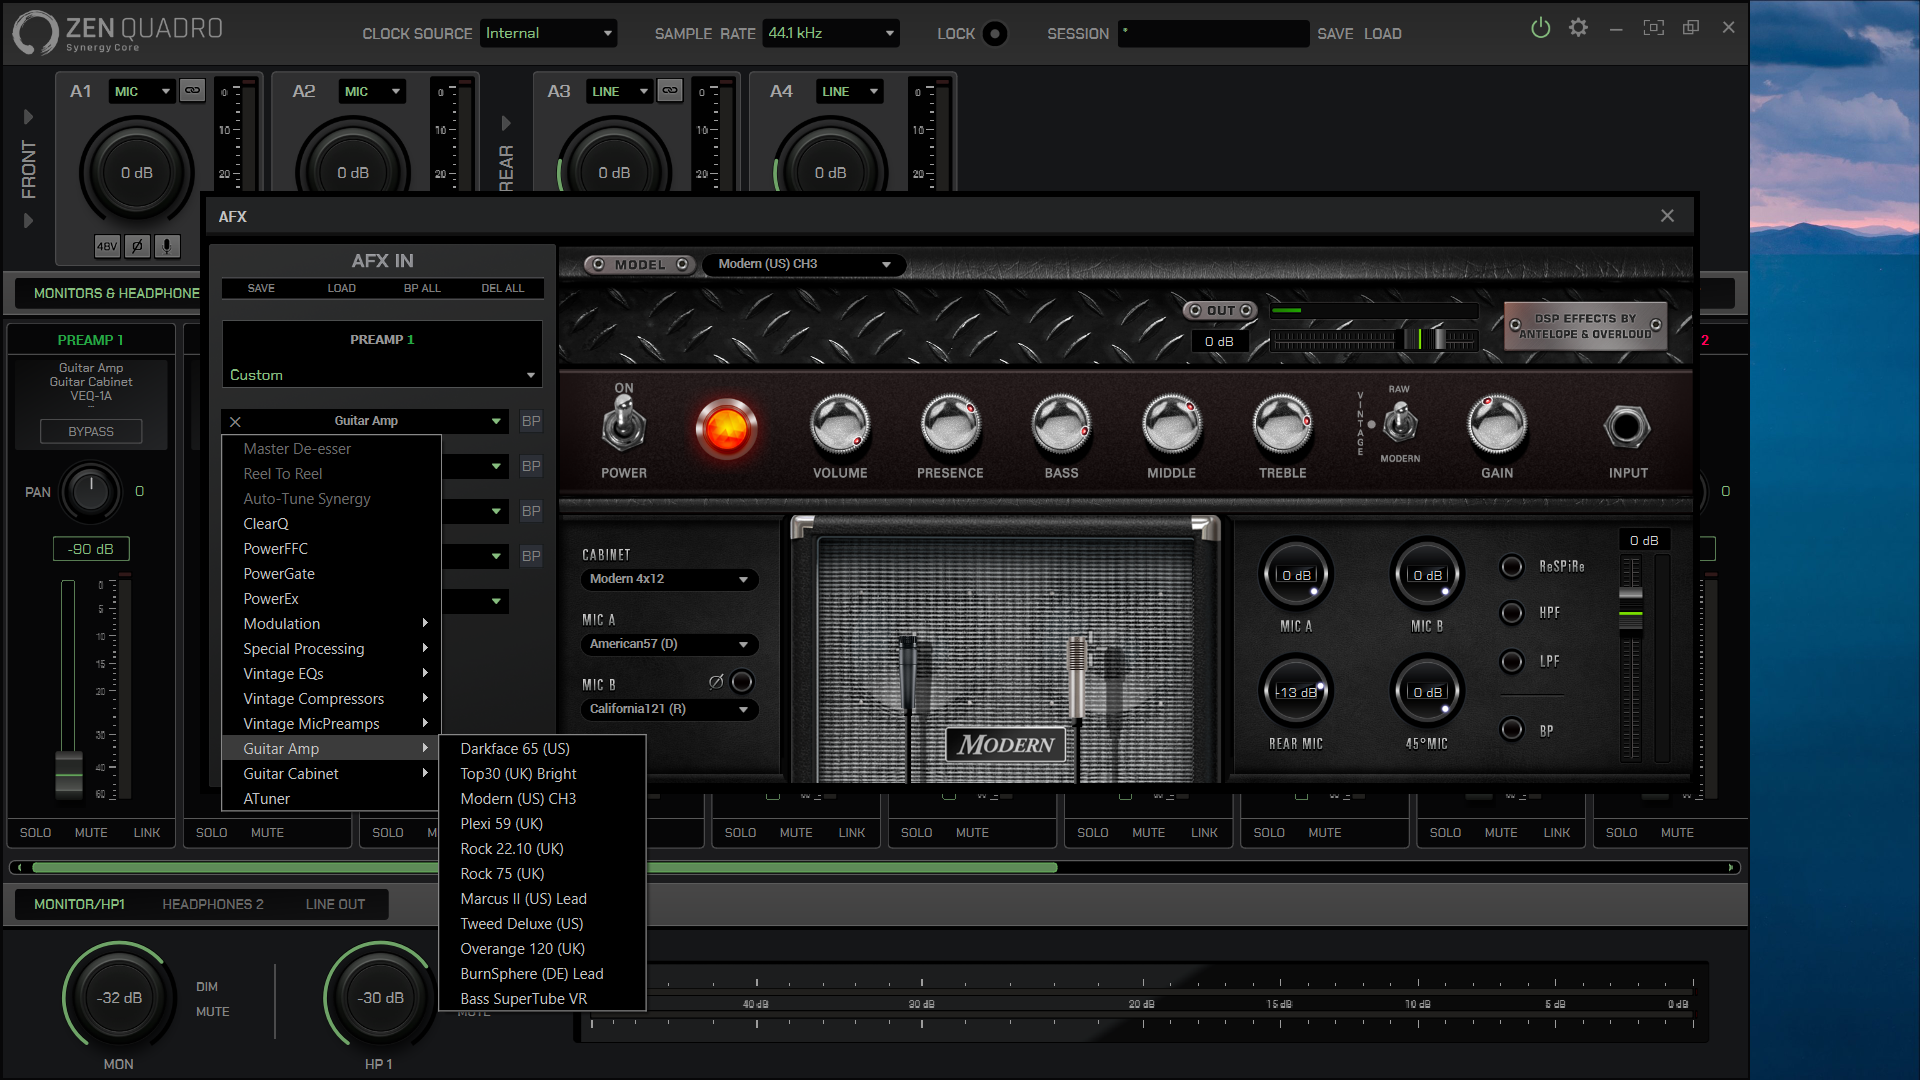Screen dimensions: 1920x1080
Task: Click the MIC A level knob
Action: pyautogui.click(x=1296, y=575)
